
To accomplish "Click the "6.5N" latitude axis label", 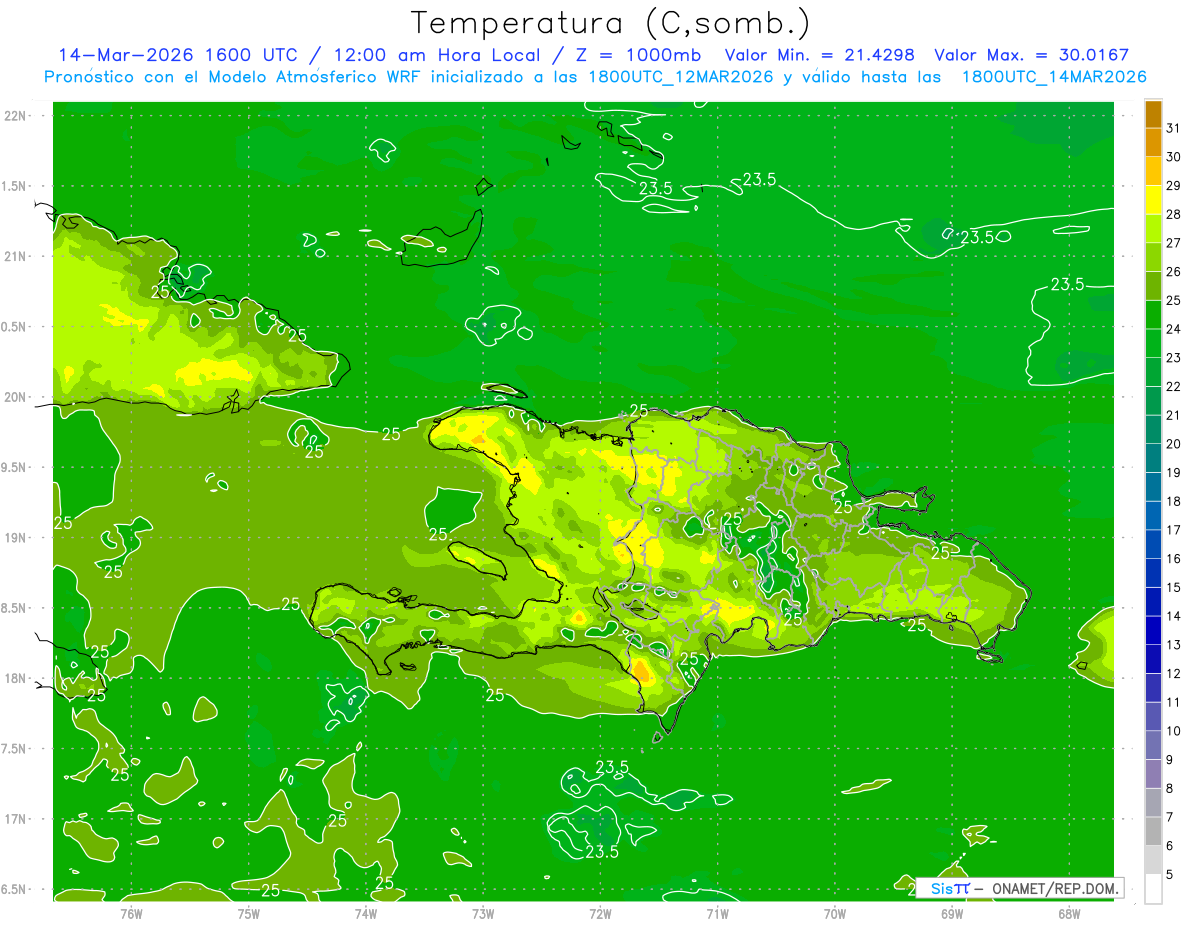I will (15, 890).
